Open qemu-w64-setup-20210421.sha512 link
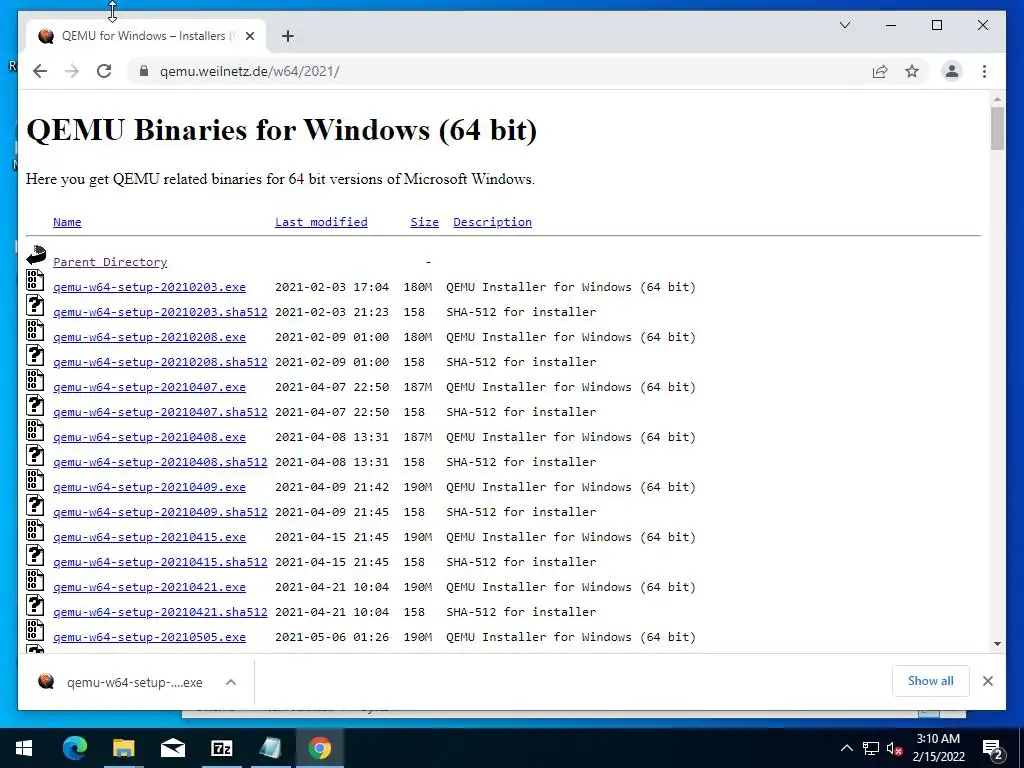 (x=160, y=612)
